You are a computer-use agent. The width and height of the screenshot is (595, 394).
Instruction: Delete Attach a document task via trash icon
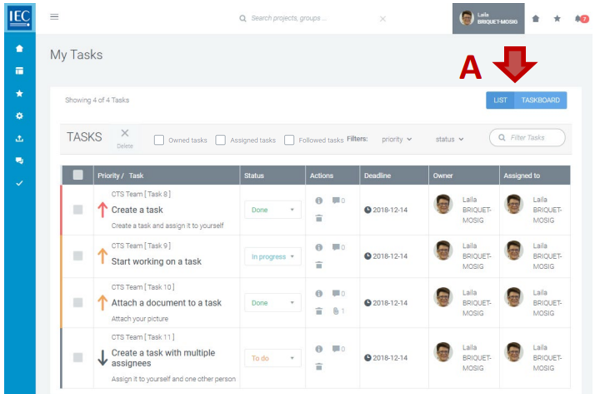coord(319,311)
